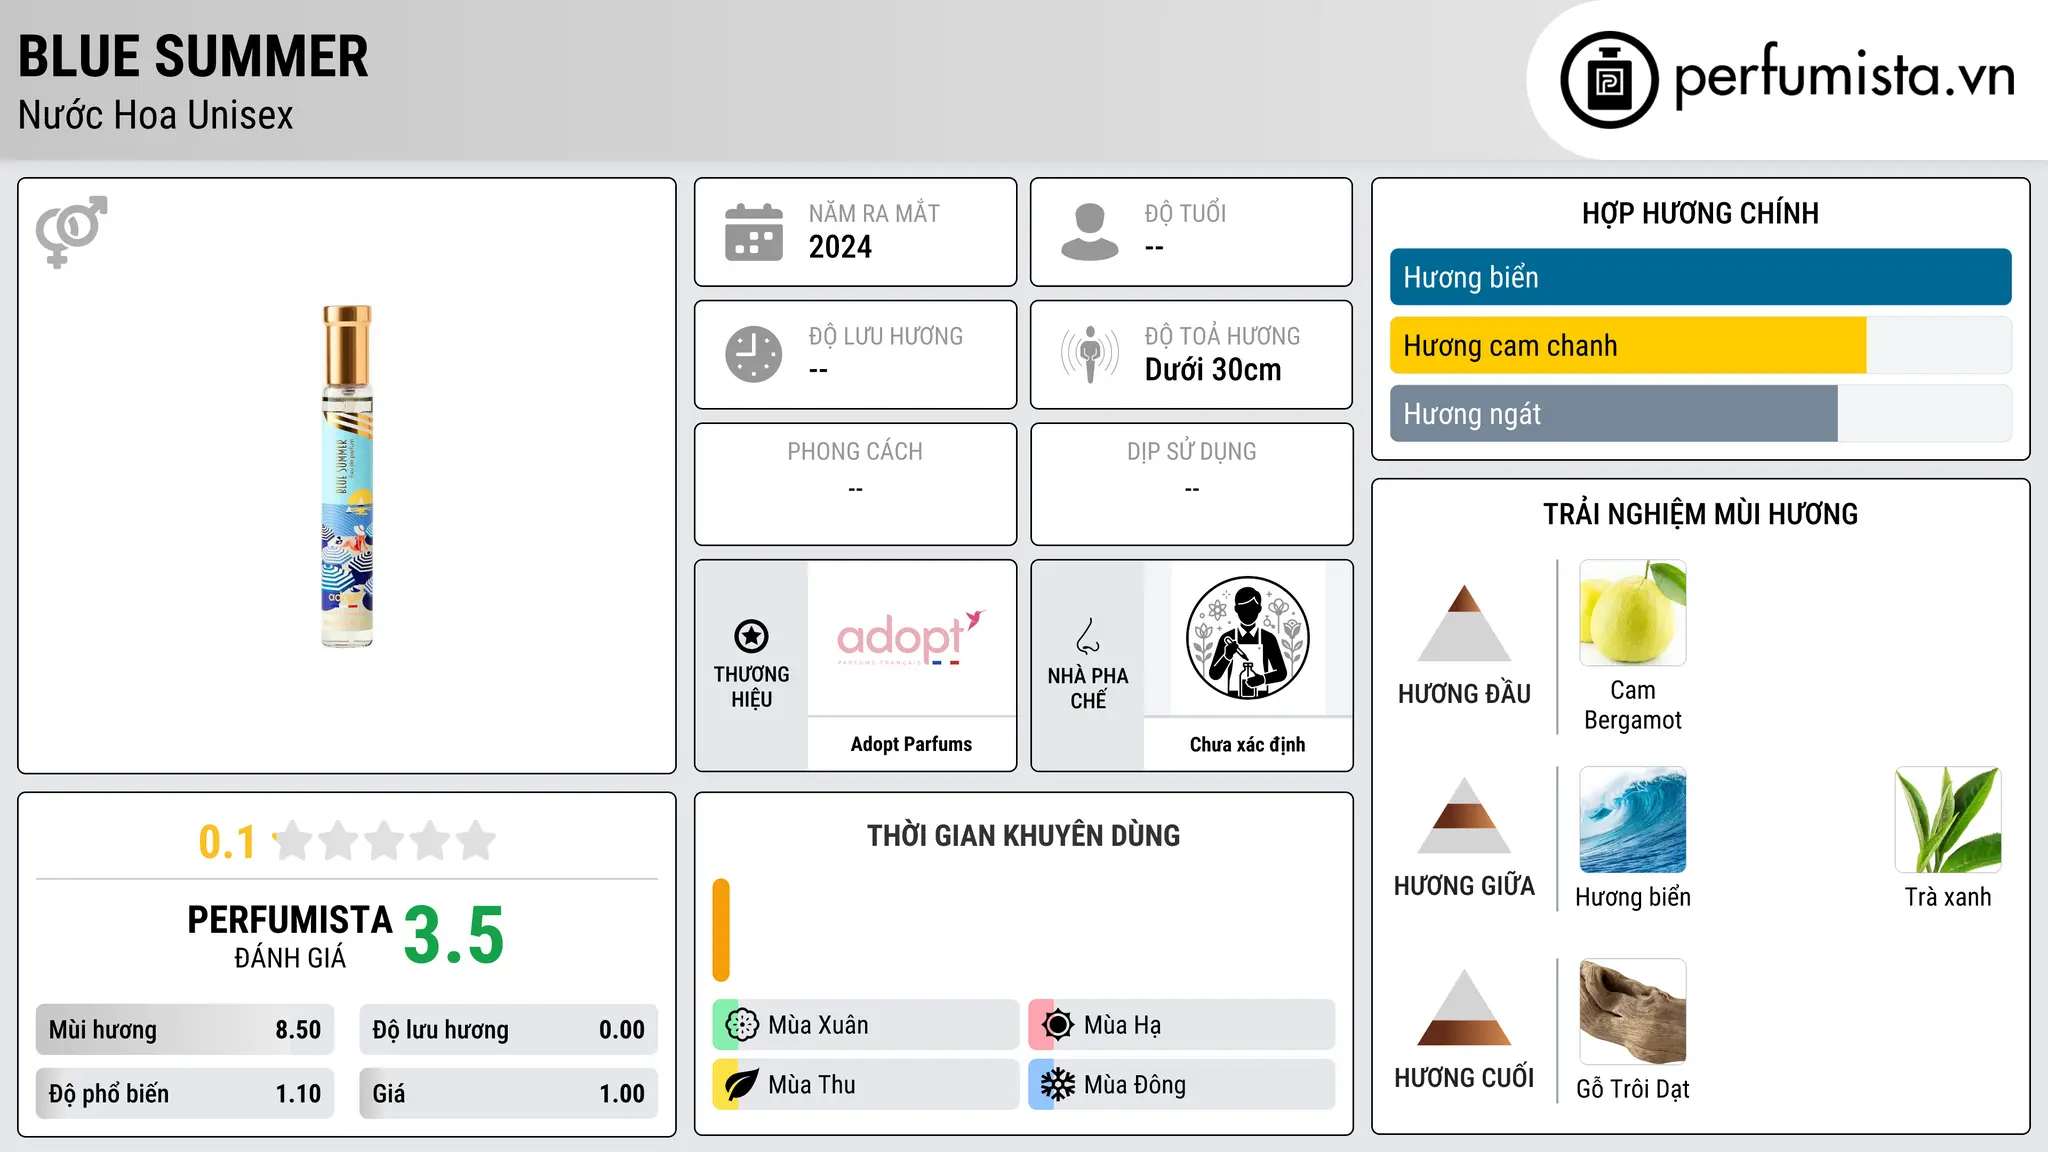Viewport: 2048px width, 1152px height.
Task: Click the Trà xanh note label
Action: click(1948, 897)
